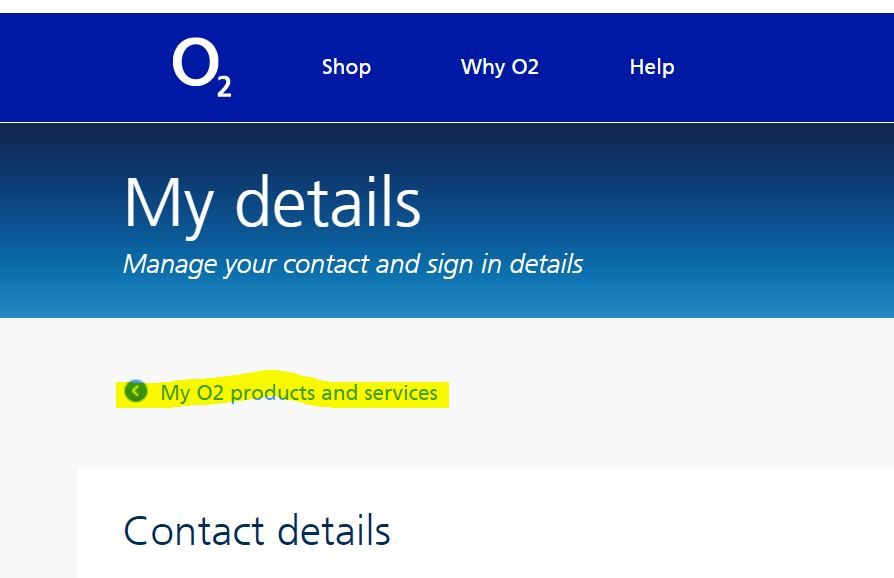Click Shop in the navigation bar
This screenshot has height=578, width=894.
[346, 67]
